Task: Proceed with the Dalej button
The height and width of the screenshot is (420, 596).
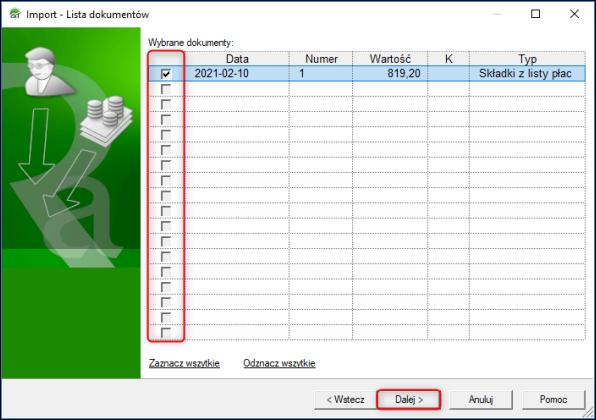Action: 409,399
